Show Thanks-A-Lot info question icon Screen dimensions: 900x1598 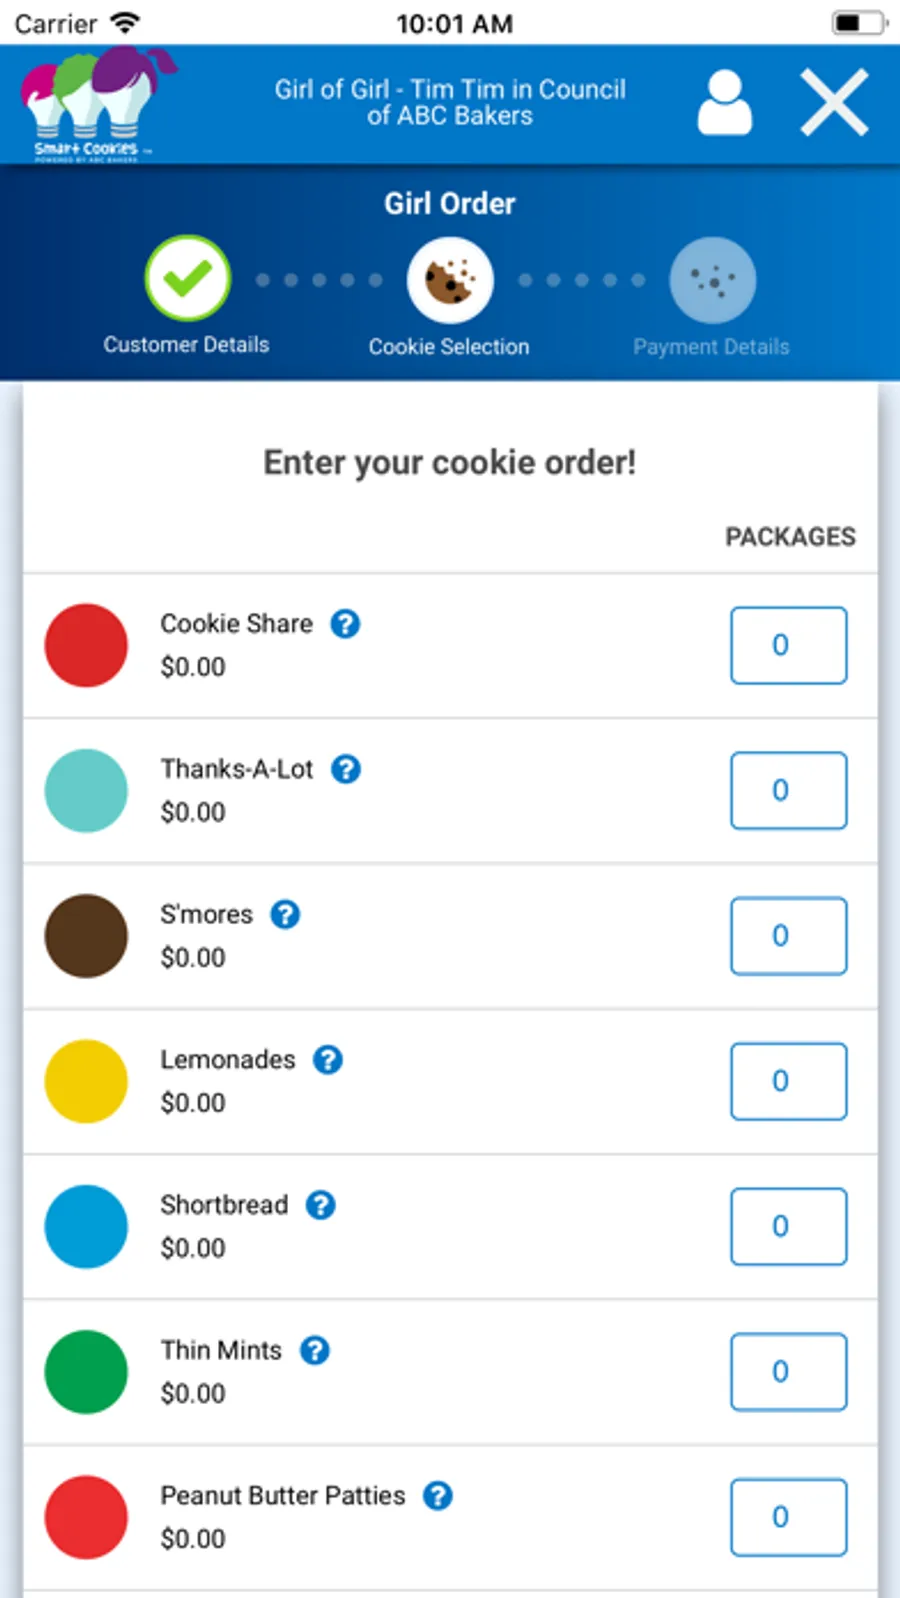(346, 769)
